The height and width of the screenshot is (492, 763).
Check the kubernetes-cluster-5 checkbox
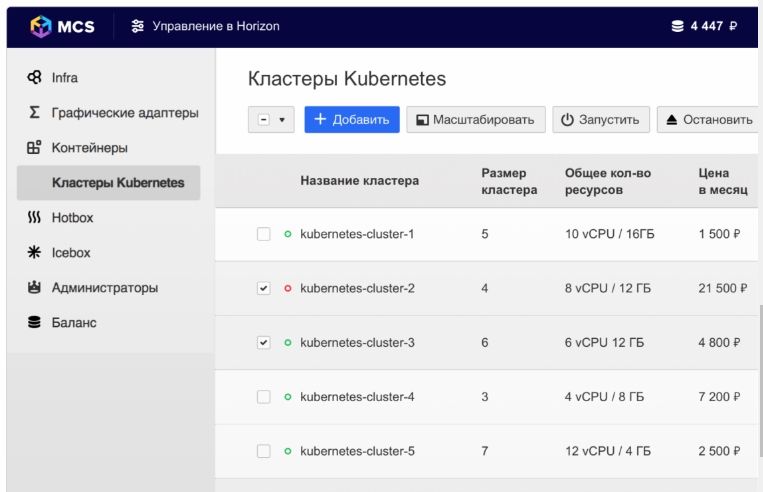click(x=263, y=451)
